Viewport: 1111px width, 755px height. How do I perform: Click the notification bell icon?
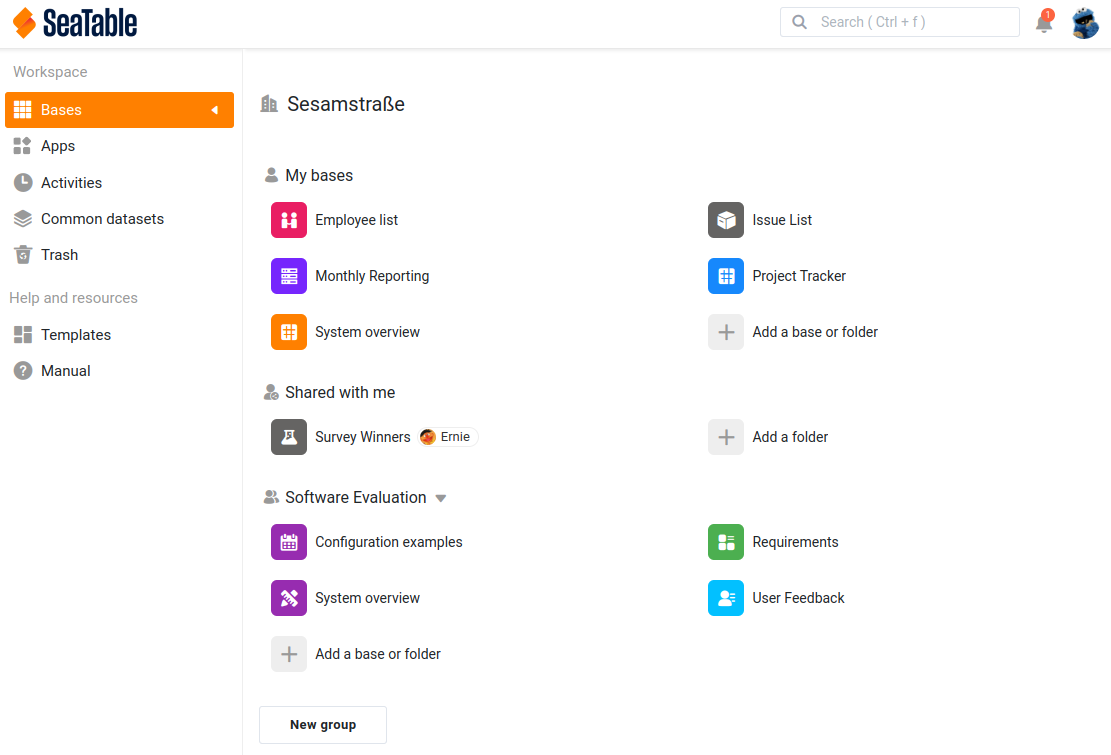pyautogui.click(x=1044, y=22)
